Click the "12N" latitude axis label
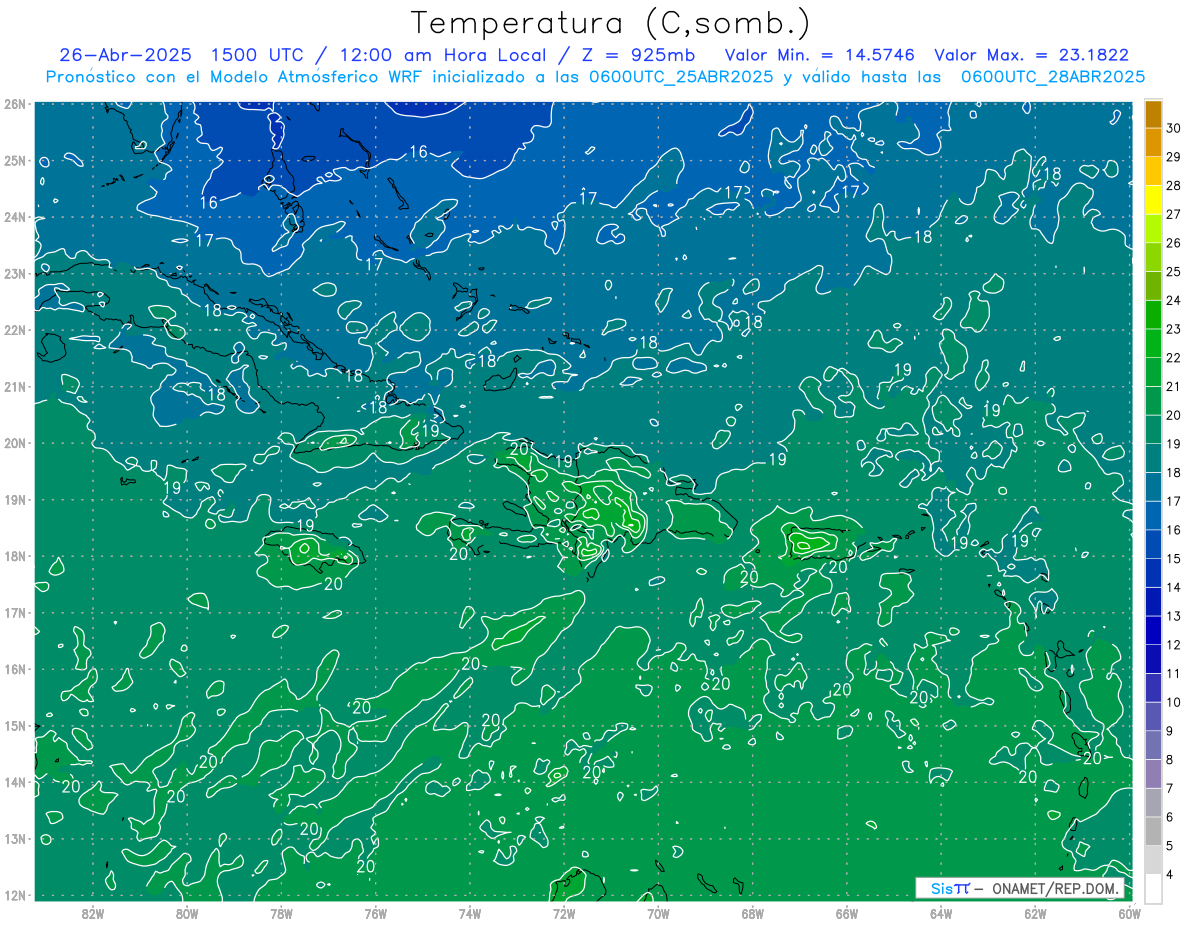 point(14,895)
